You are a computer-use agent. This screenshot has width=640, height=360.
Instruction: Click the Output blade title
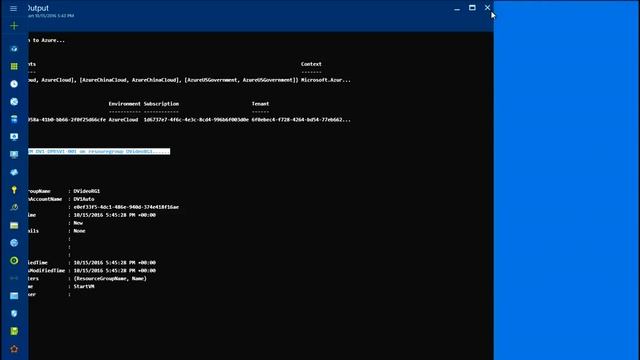(x=38, y=8)
